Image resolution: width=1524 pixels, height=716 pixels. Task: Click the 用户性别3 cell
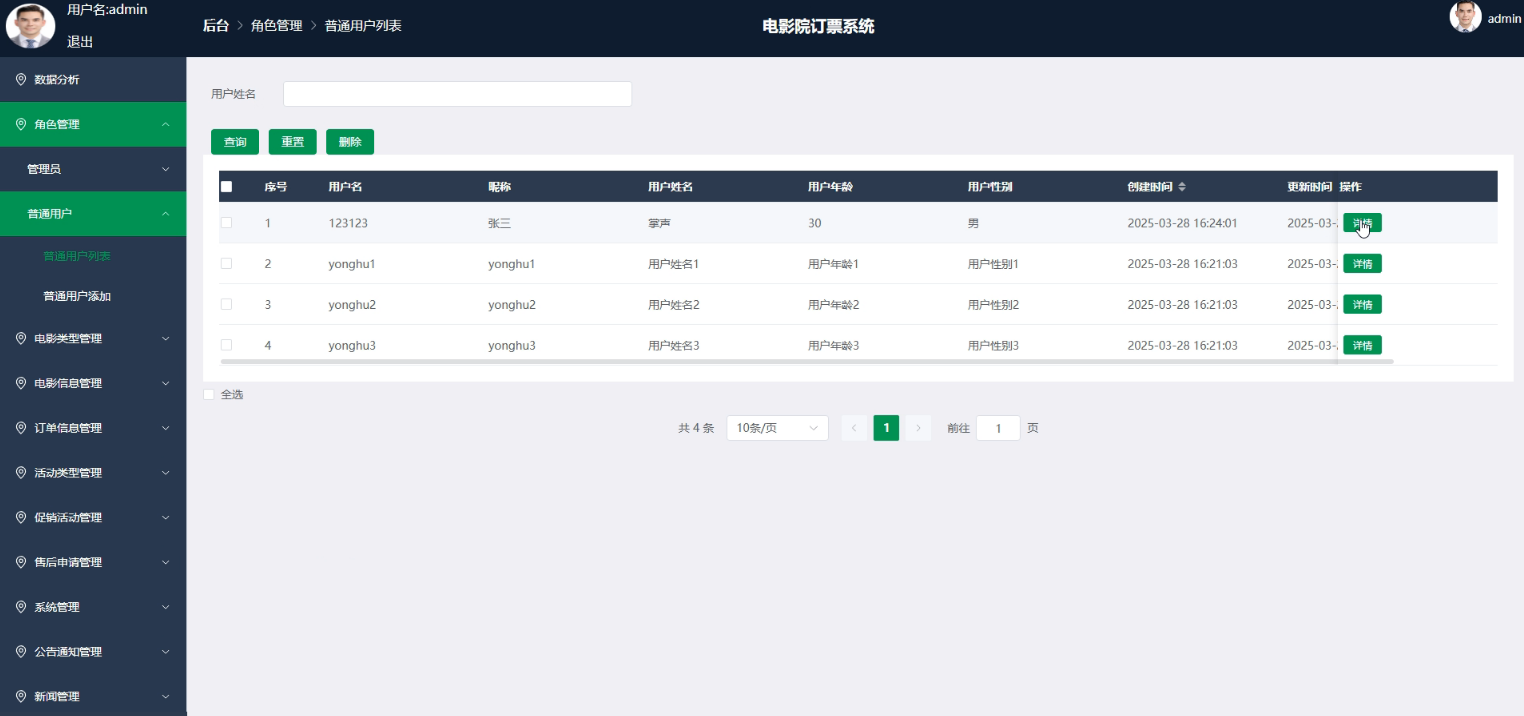point(993,345)
